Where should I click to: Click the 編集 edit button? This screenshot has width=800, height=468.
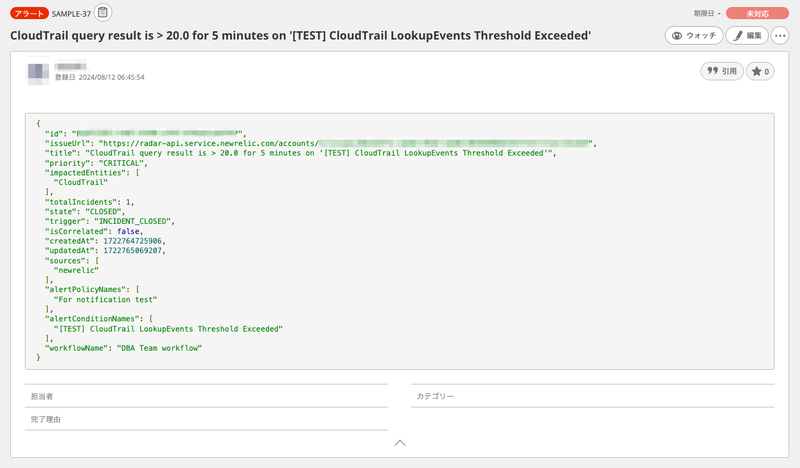pos(747,36)
